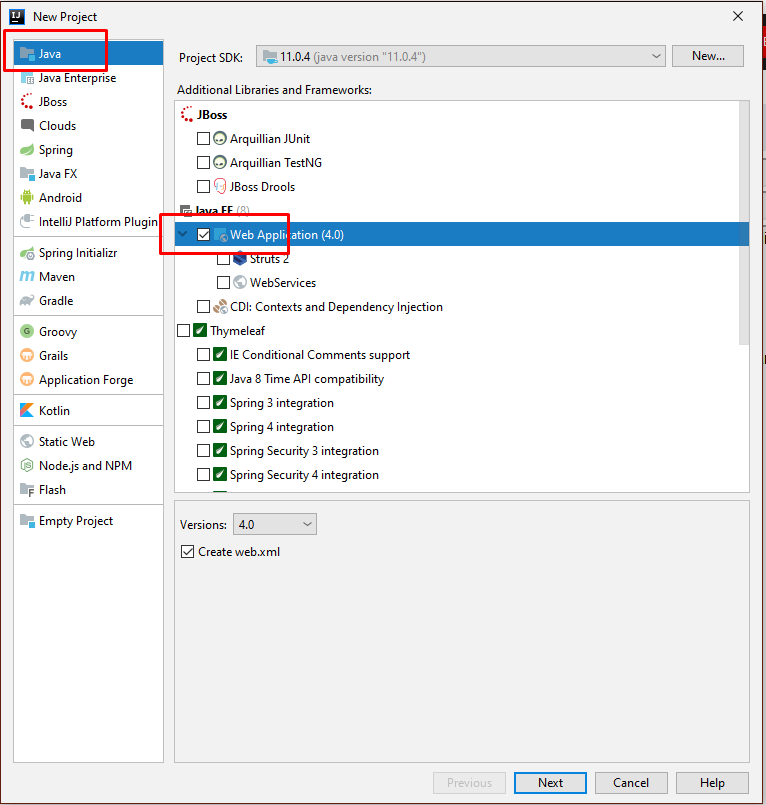The width and height of the screenshot is (766, 805).
Task: Uncheck the Create web.xml checkbox
Action: [x=187, y=551]
